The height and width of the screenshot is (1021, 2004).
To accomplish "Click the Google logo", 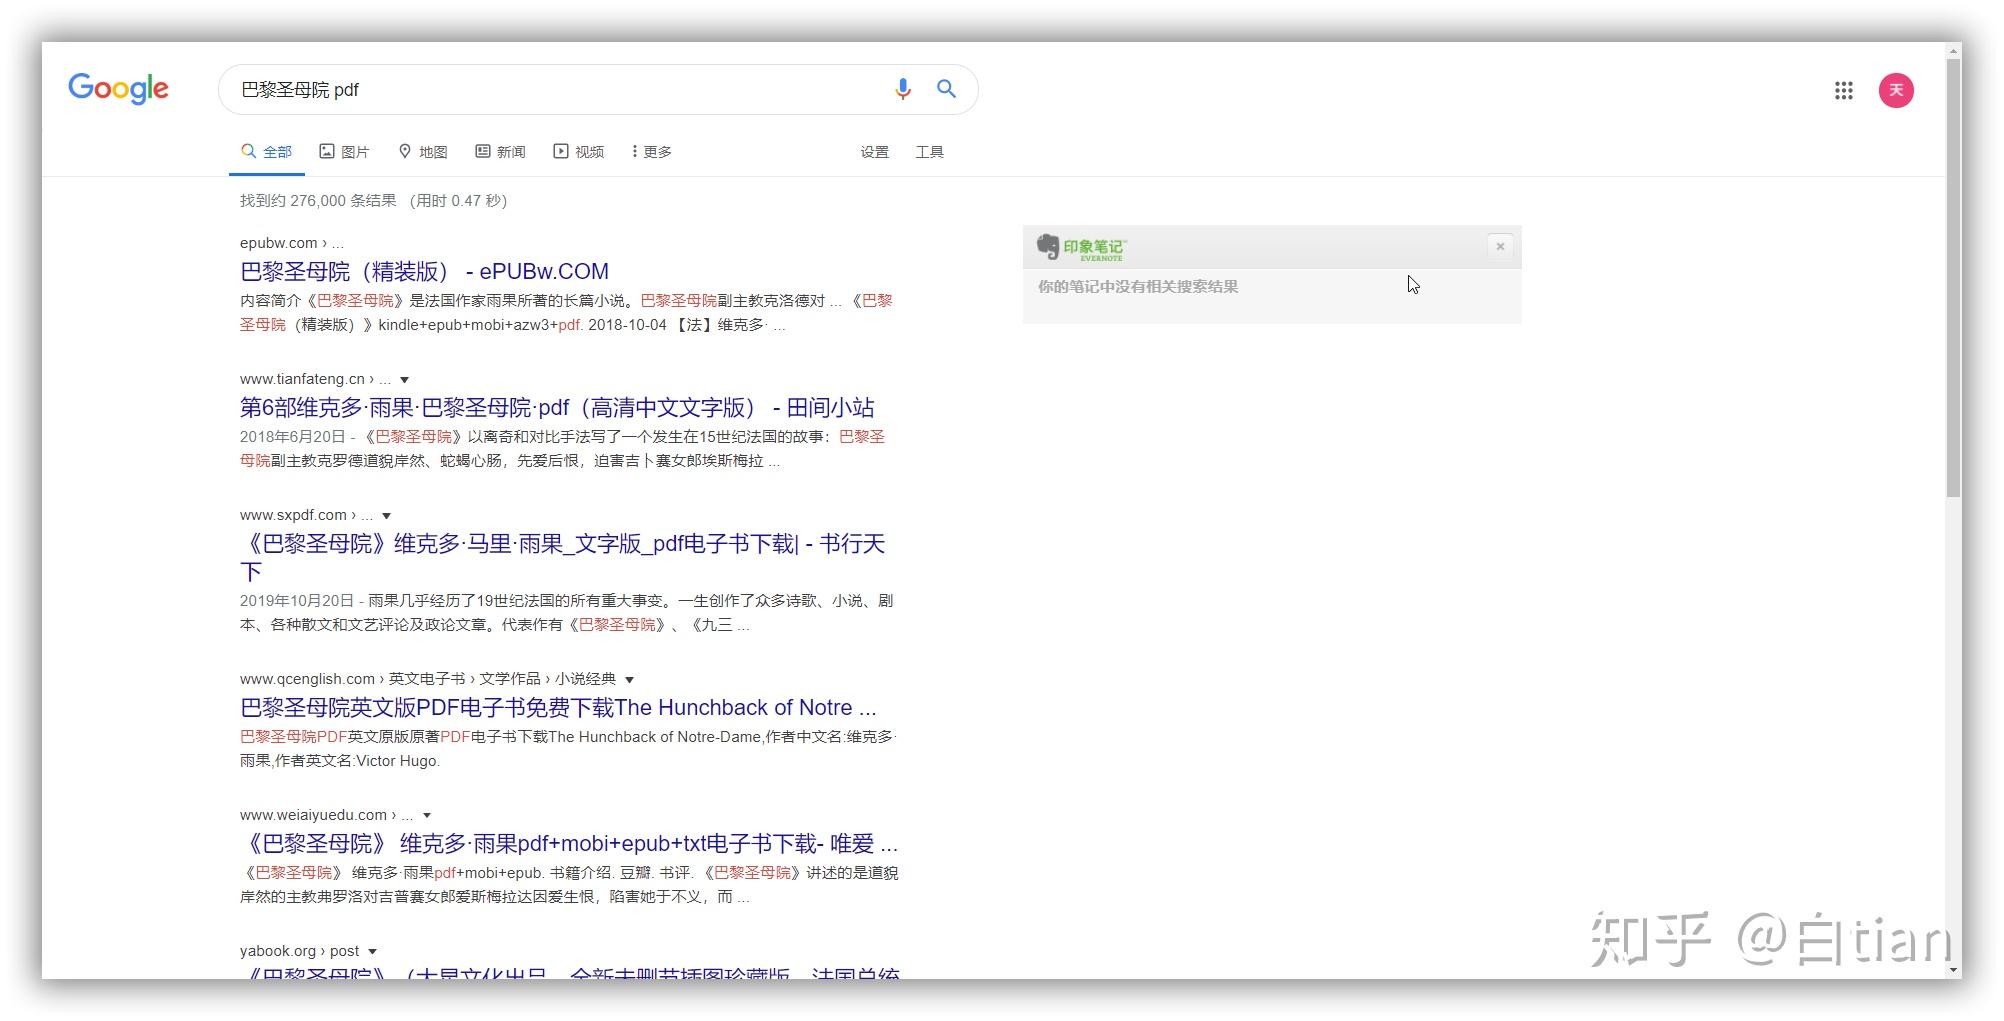I will click(118, 89).
